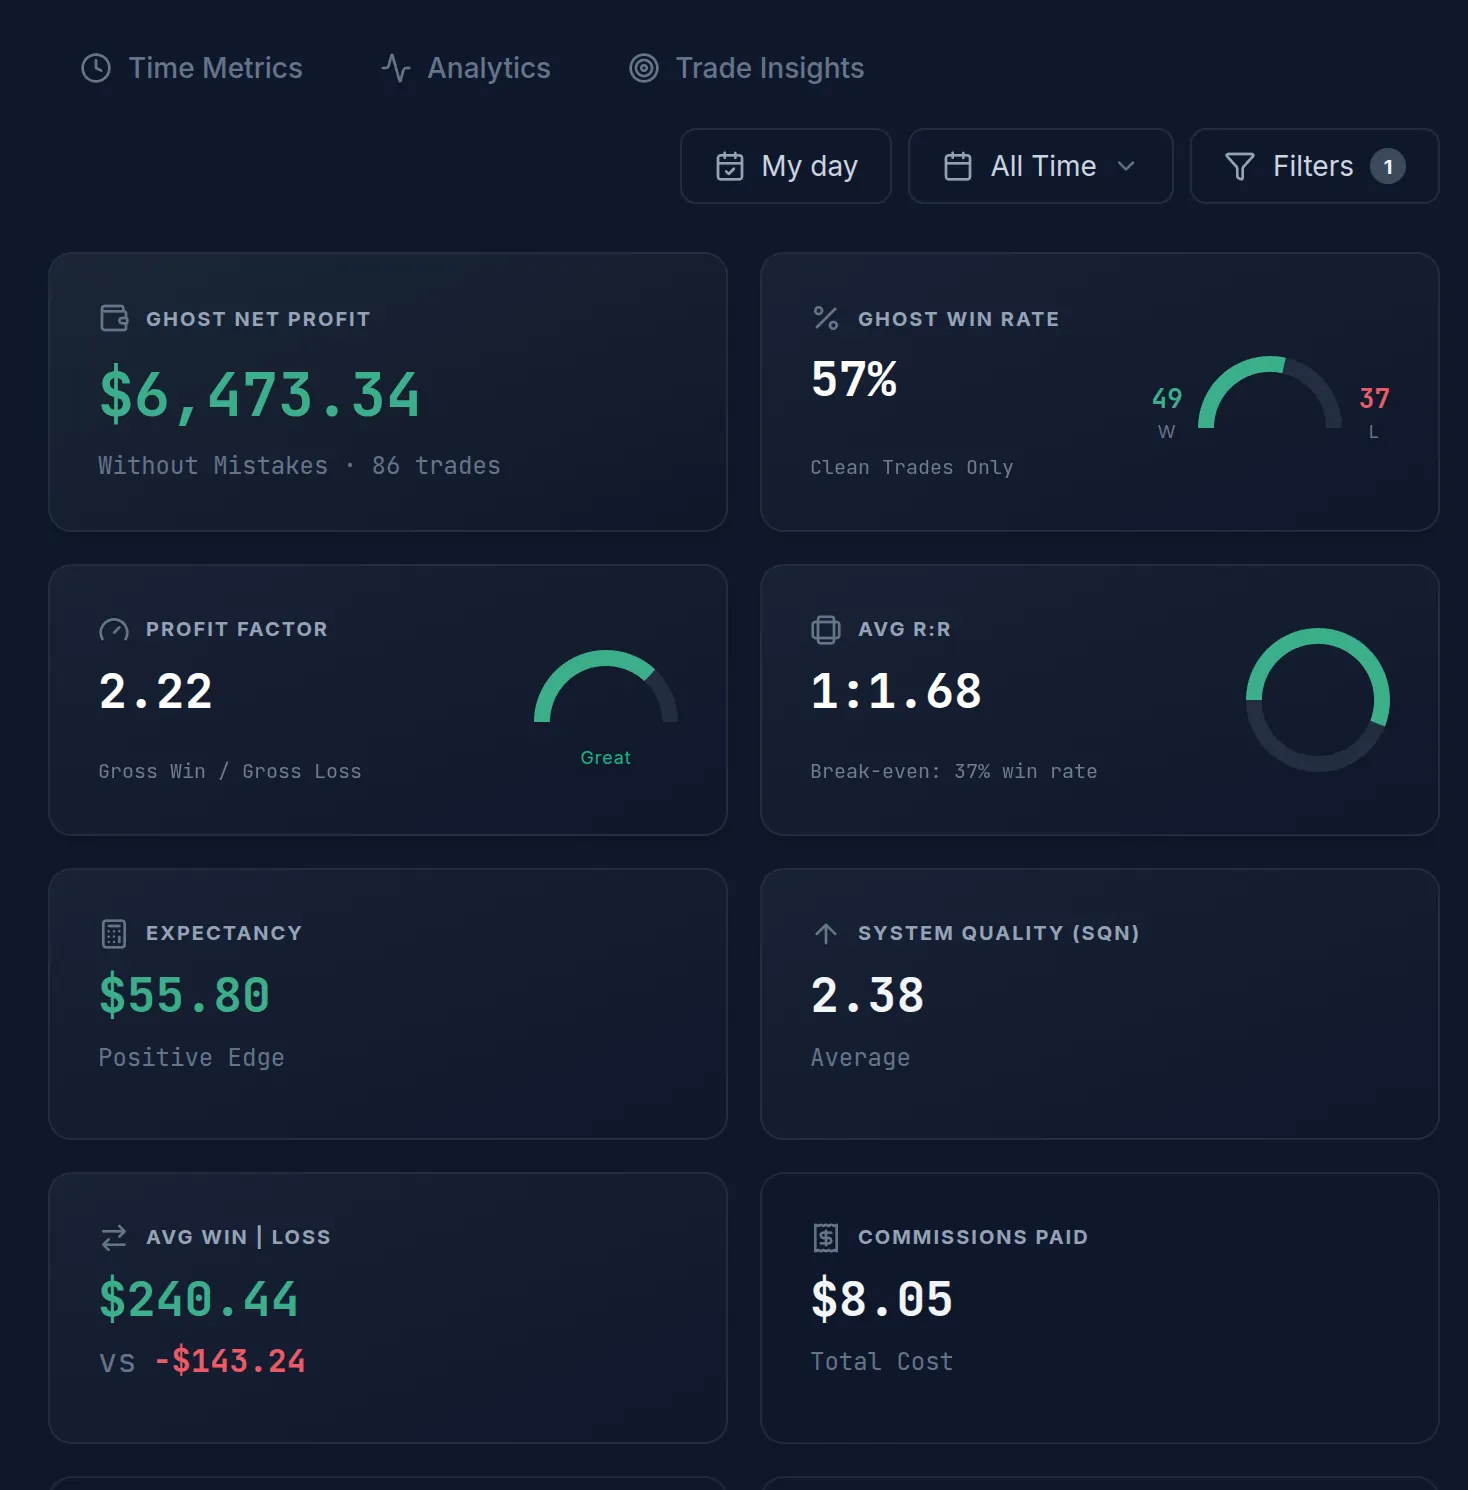
Task: Click the funnel icon in Filters
Action: tap(1240, 166)
